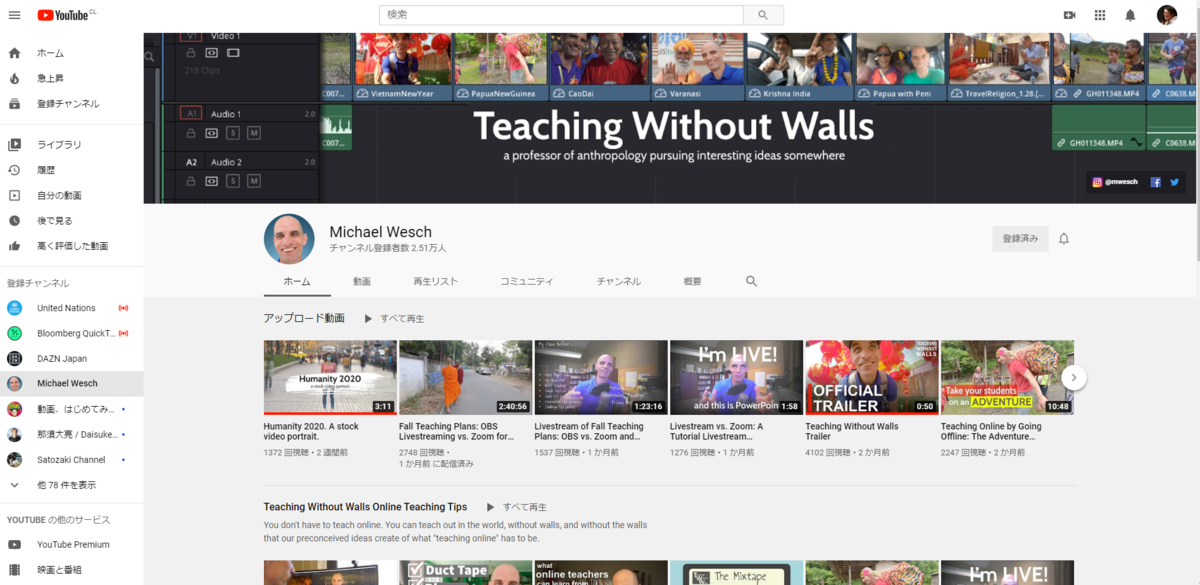Viewport: 1200px width, 585px height.
Task: Open Teaching Online by Going Offline title
Action: click(x=991, y=431)
